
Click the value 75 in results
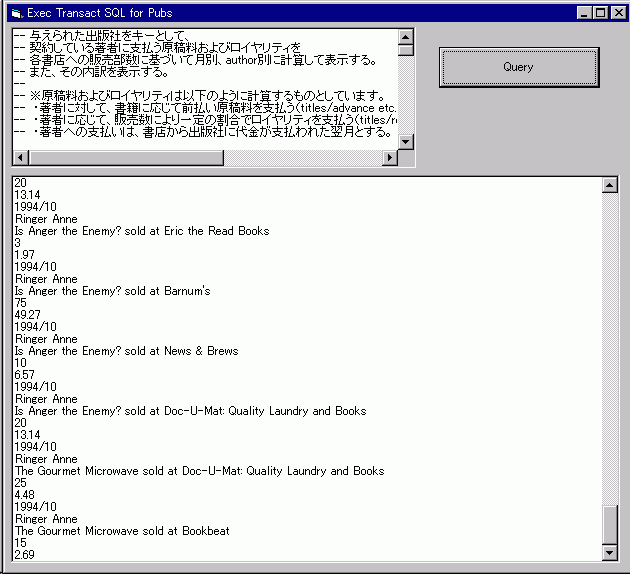(x=20, y=303)
